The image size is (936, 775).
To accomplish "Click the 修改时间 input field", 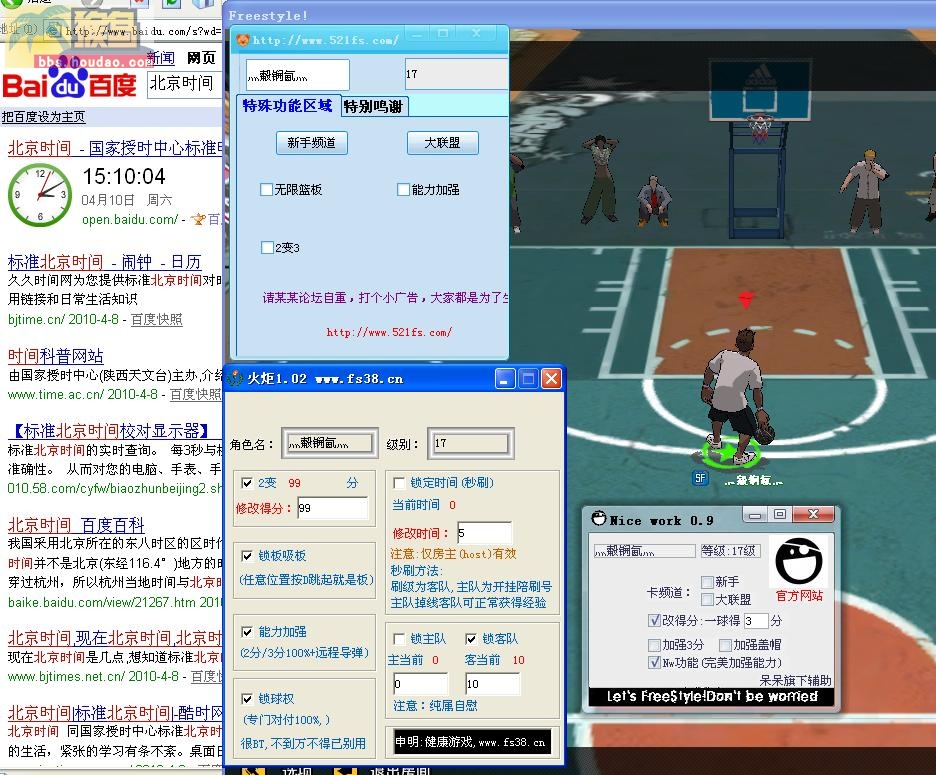I will pos(484,533).
